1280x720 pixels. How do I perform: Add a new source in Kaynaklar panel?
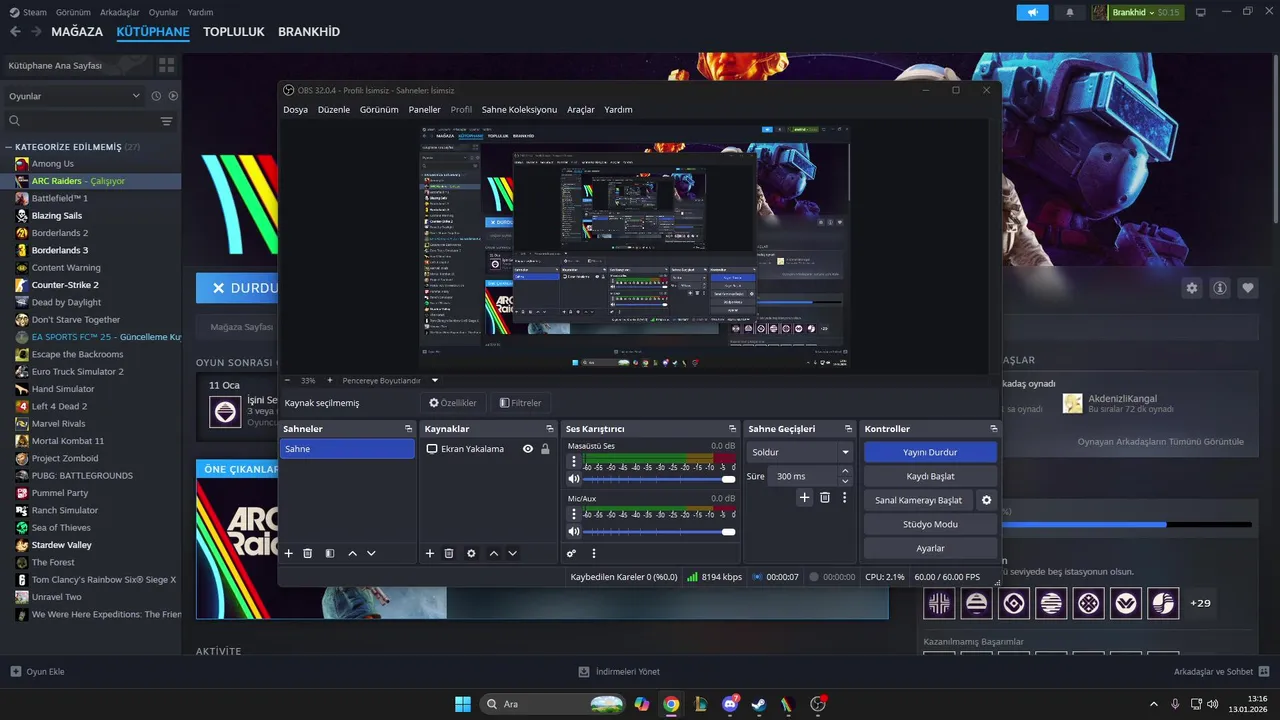(x=430, y=553)
